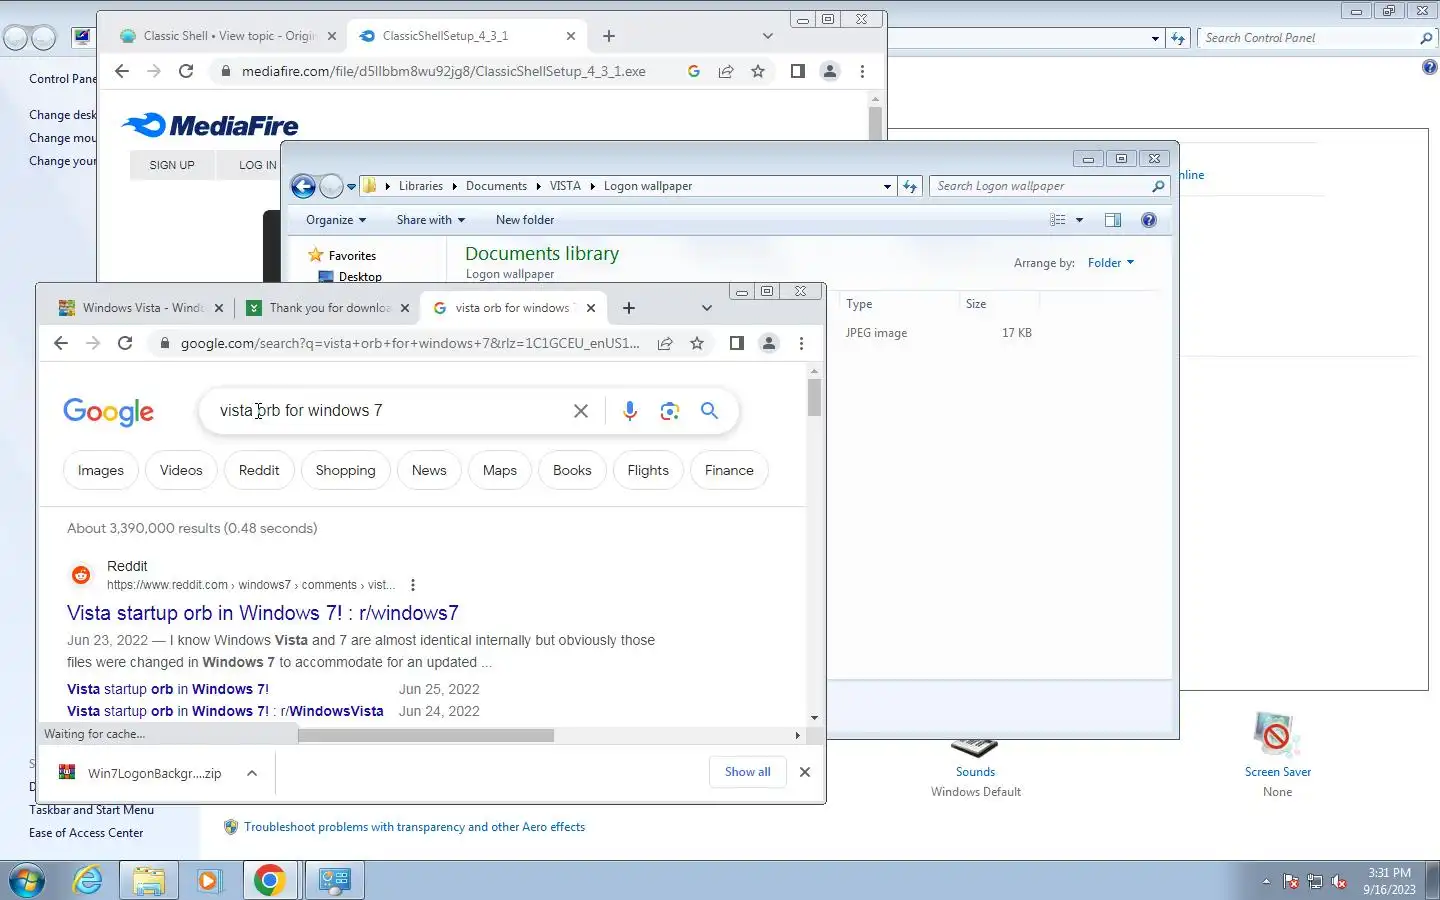Show the Explorer preview pane
1440x900 pixels.
[x=1113, y=220]
